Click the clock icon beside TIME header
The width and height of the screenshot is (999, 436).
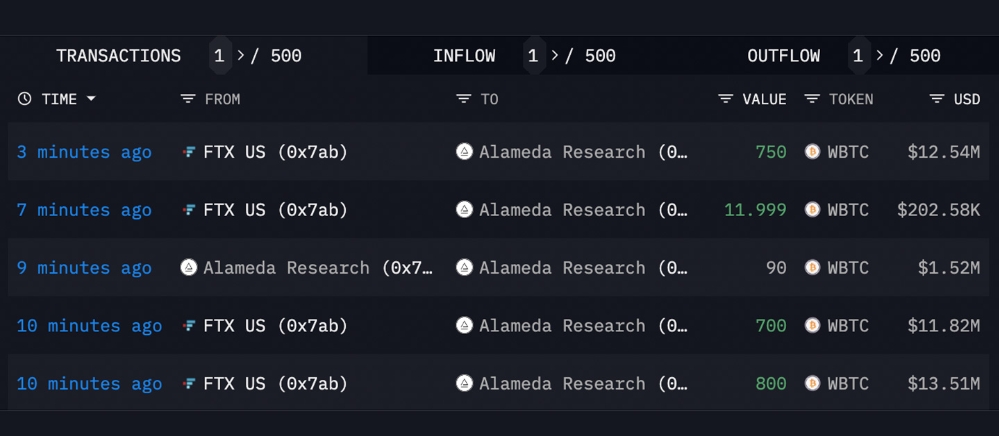click(24, 99)
